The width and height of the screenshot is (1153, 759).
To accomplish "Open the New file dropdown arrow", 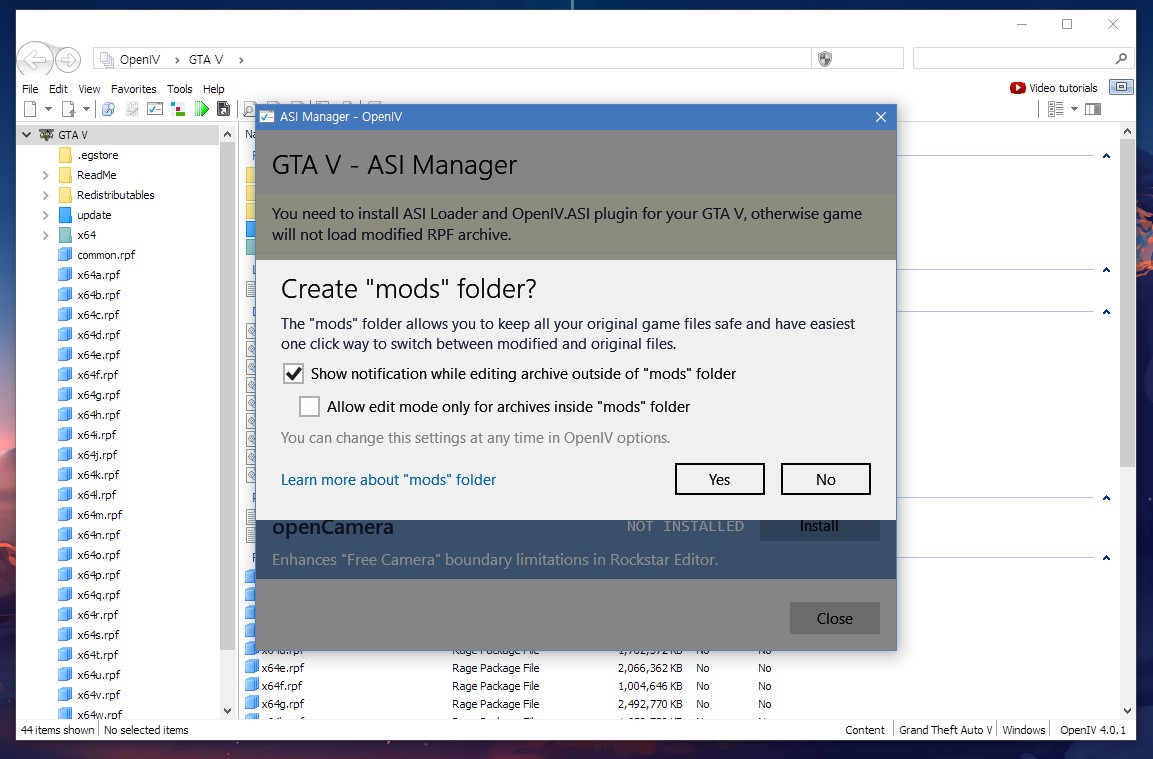I will click(49, 110).
